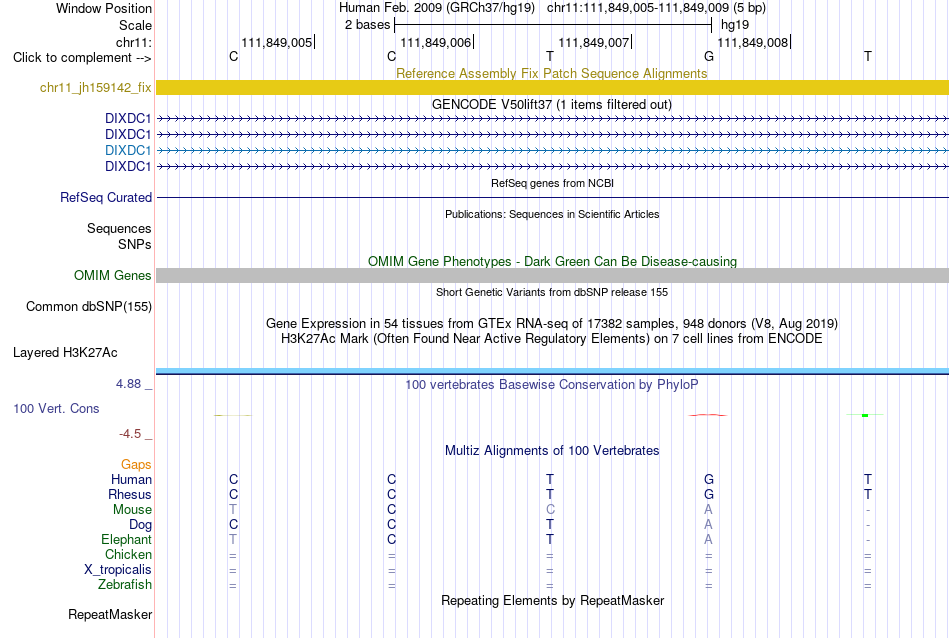
Task: Click the 'chr11:' base position label
Action: [x=133, y=42]
